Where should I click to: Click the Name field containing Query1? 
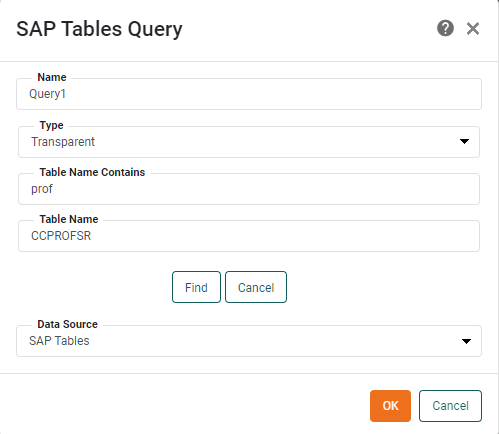coord(249,94)
